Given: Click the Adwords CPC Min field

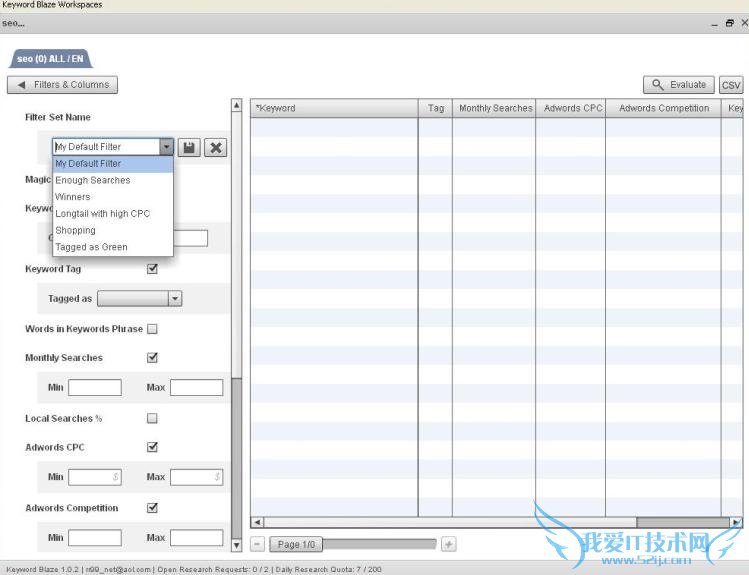Looking at the screenshot, I should pyautogui.click(x=95, y=477).
